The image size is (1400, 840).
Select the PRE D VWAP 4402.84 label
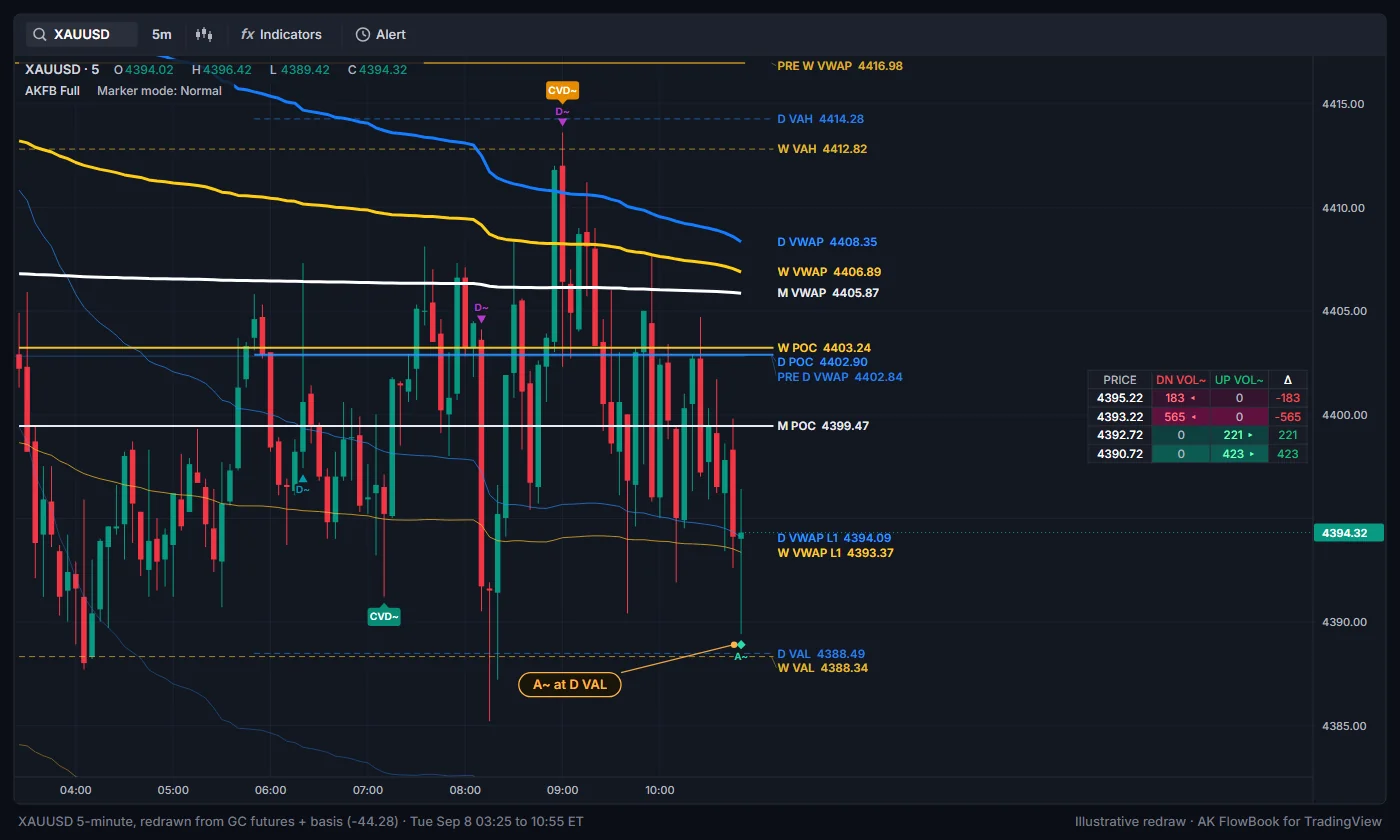pyautogui.click(x=840, y=377)
